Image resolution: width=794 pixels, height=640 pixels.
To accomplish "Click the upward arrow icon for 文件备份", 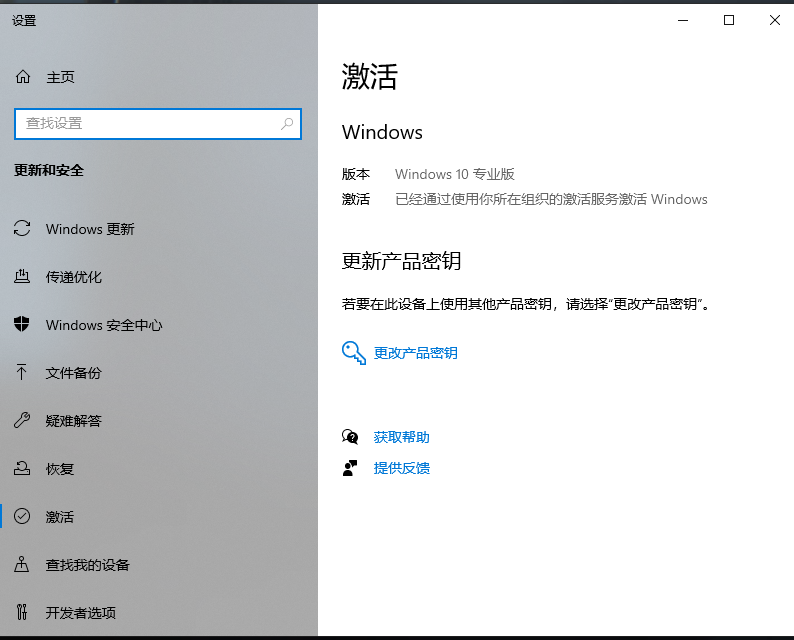I will [21, 372].
